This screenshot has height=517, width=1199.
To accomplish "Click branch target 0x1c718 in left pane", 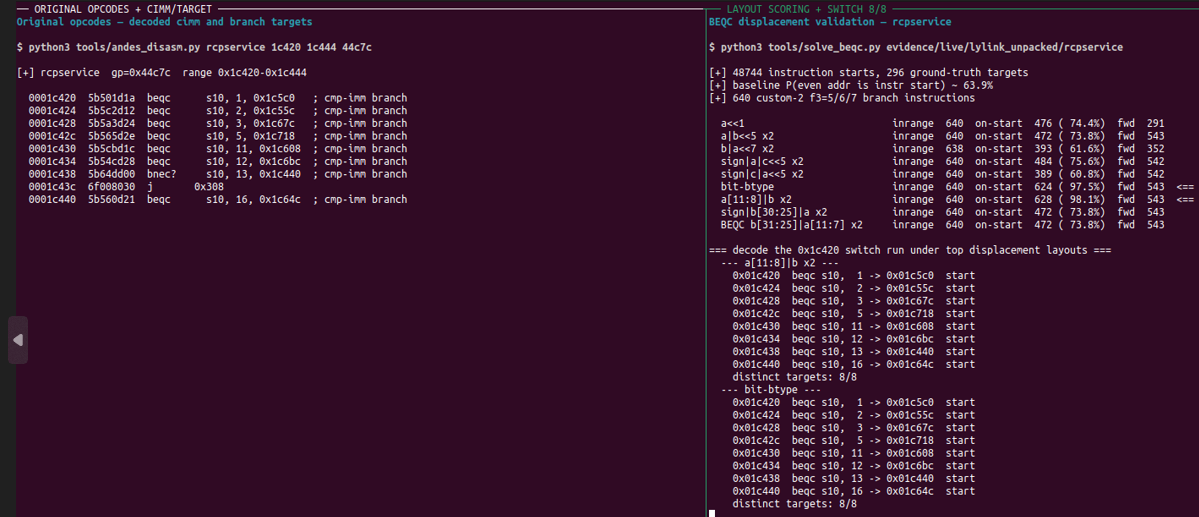I will [275, 136].
